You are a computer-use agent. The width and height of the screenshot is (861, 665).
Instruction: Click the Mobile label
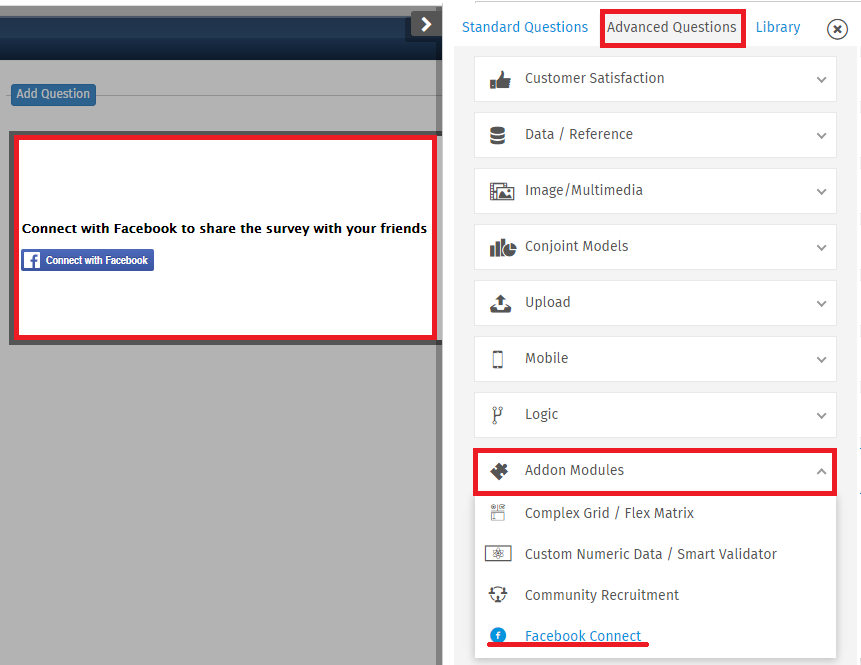(x=546, y=358)
